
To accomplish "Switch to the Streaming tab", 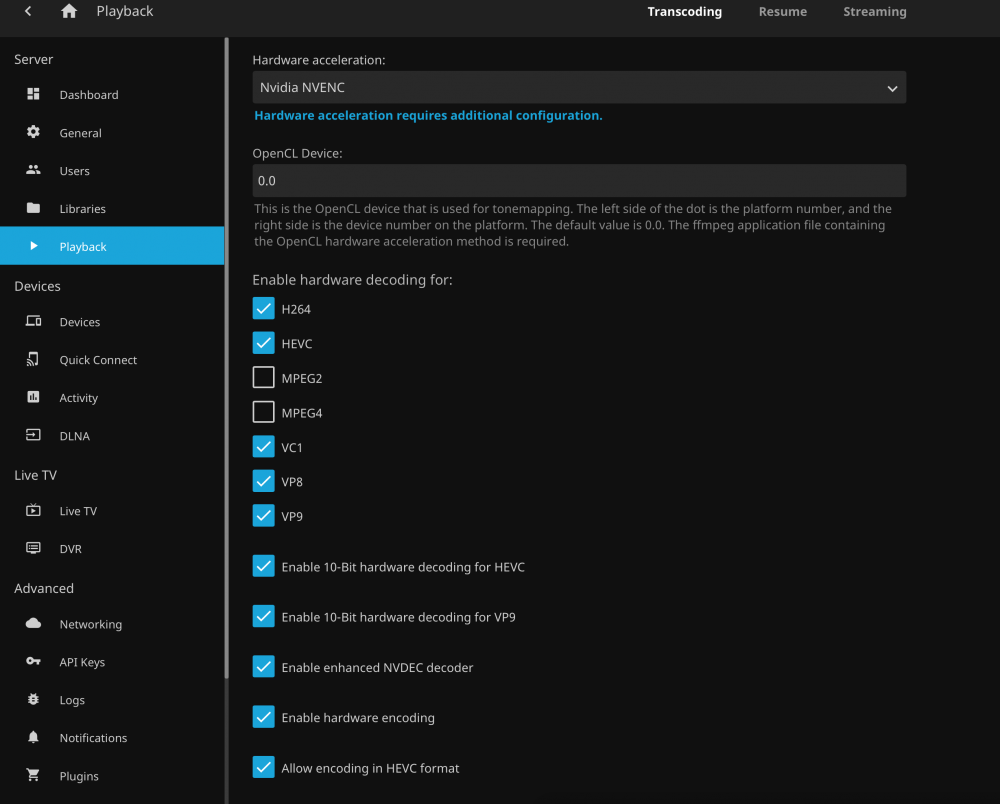I will click(x=874, y=11).
